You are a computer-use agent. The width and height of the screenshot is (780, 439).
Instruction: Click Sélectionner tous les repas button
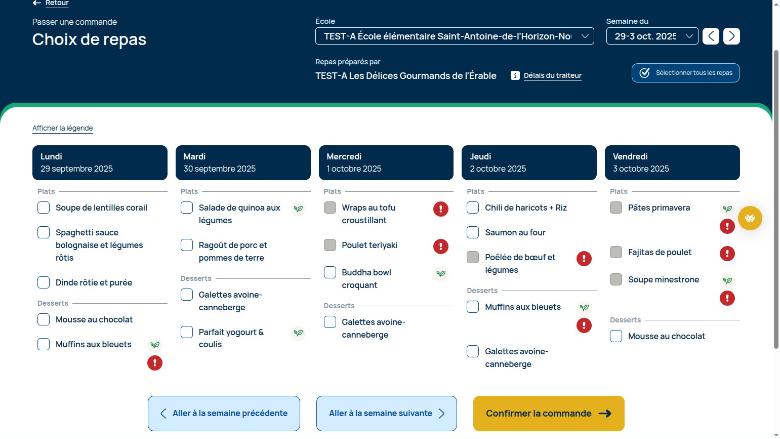[686, 73]
